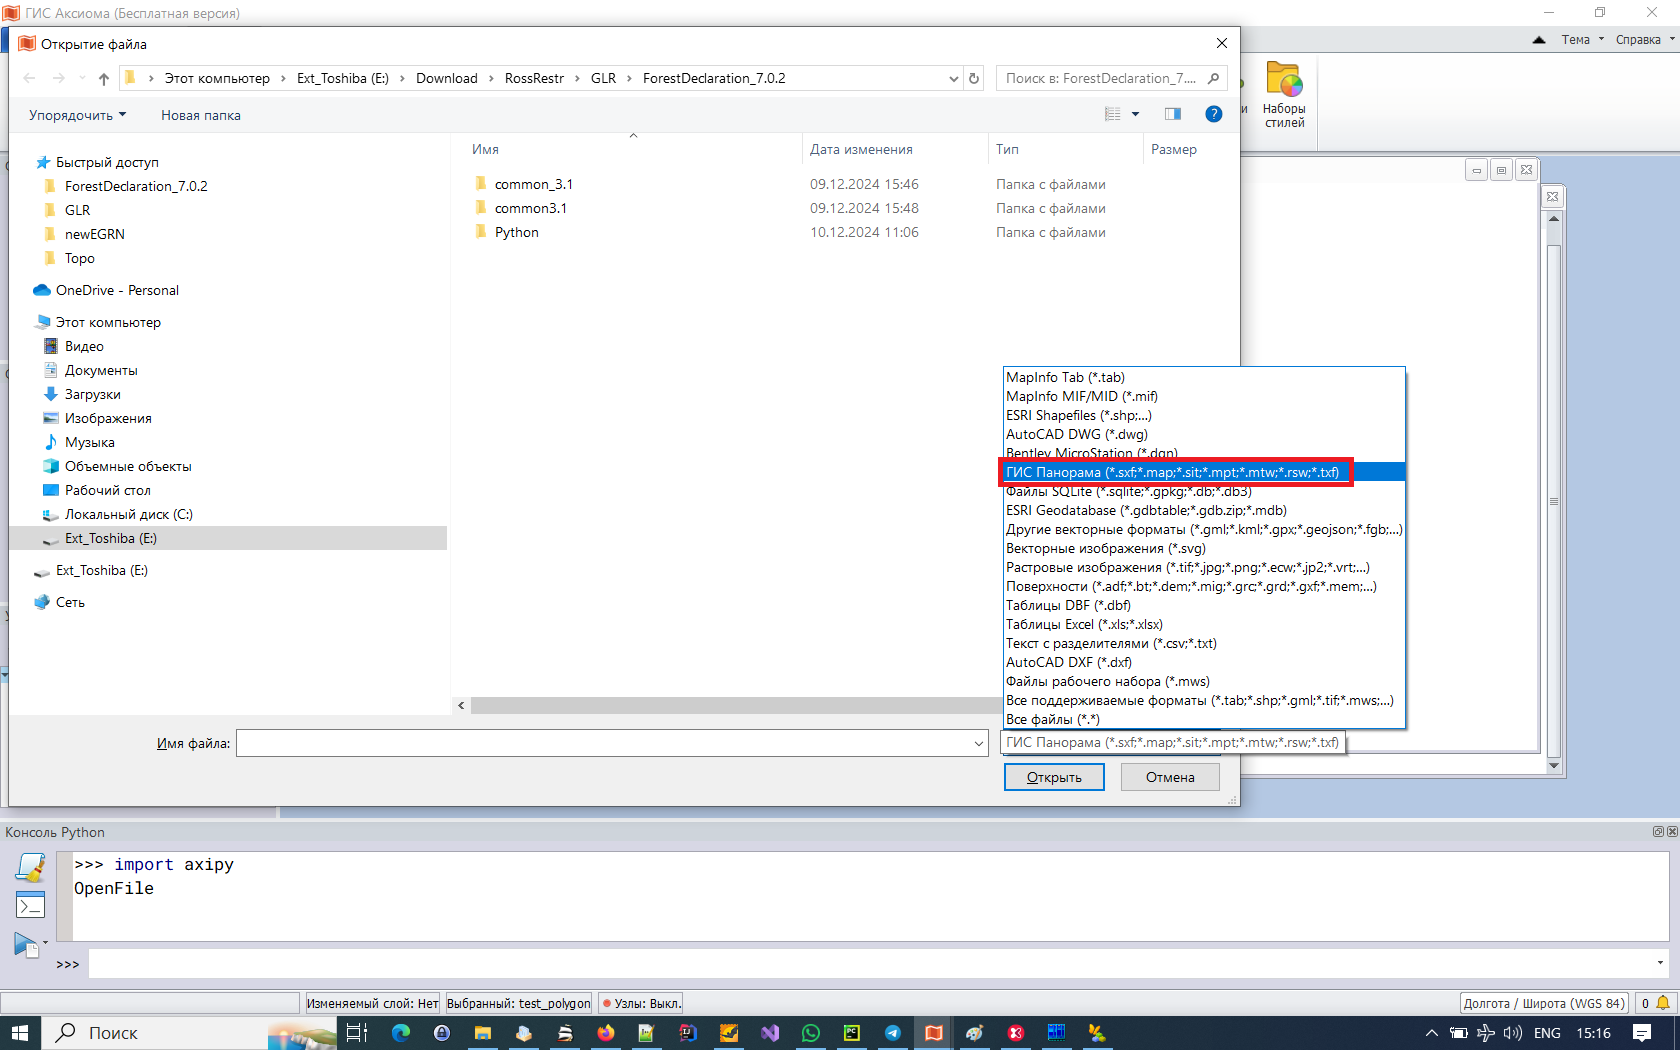Image resolution: width=1680 pixels, height=1050 pixels.
Task: Open the Упорядочить dropdown
Action: 77,115
